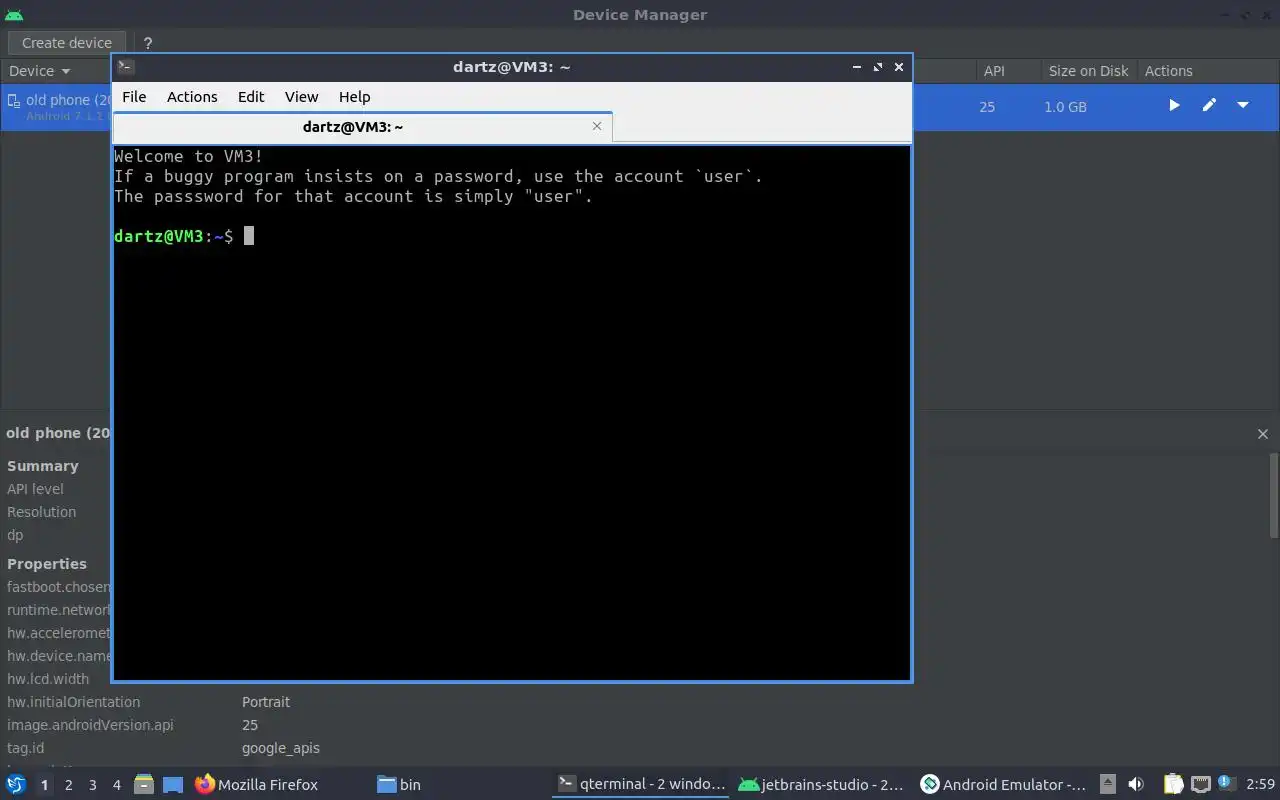Image resolution: width=1280 pixels, height=800 pixels.
Task: Edit the old phone device with pencil icon
Action: click(x=1209, y=105)
